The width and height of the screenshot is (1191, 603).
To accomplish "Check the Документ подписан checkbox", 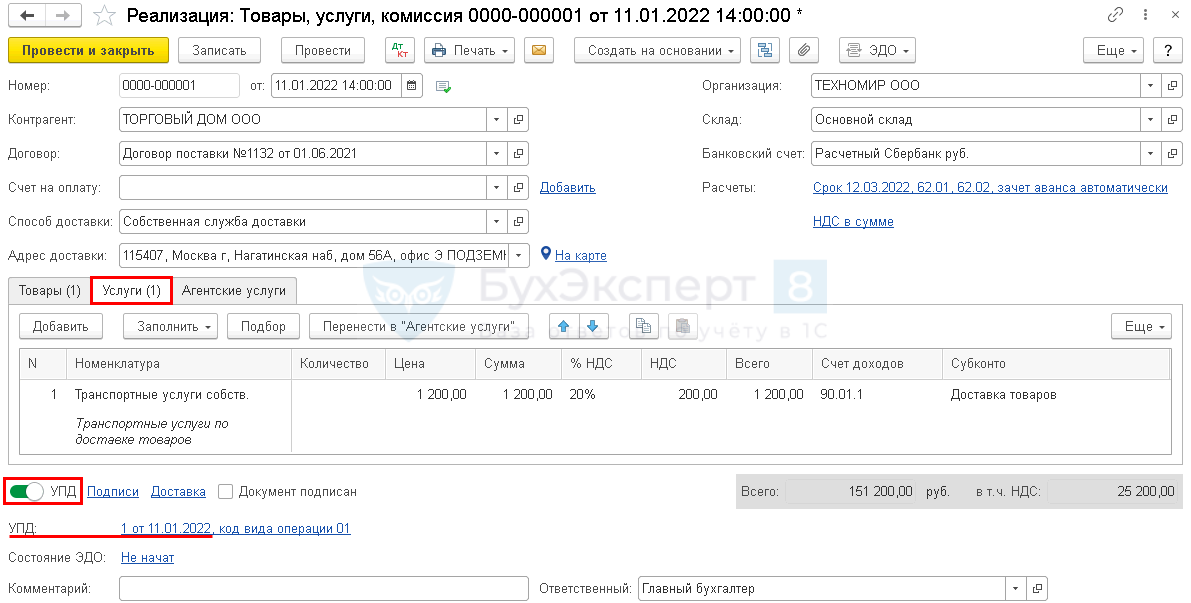I will pos(226,492).
